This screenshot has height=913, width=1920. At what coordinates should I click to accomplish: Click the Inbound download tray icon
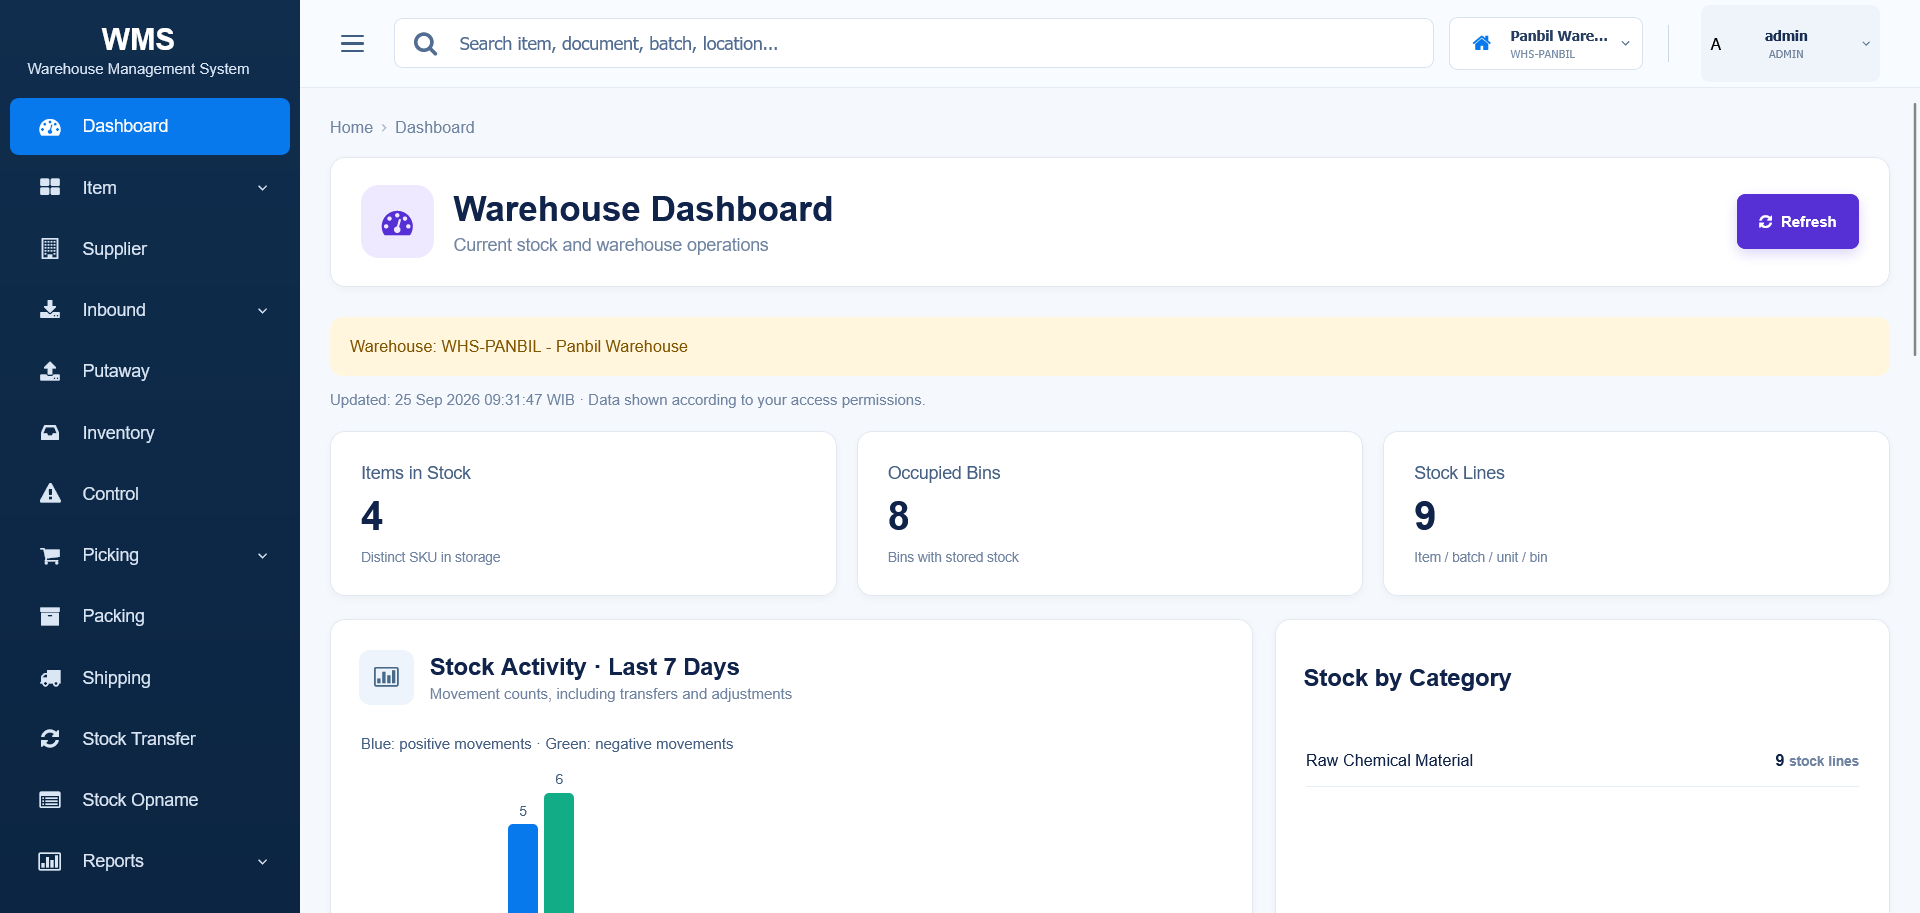(50, 310)
